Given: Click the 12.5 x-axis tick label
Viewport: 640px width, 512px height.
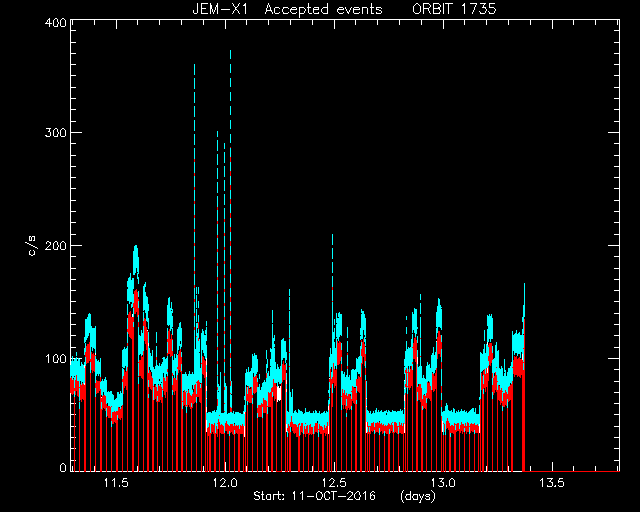Looking at the screenshot, I should (x=334, y=483).
